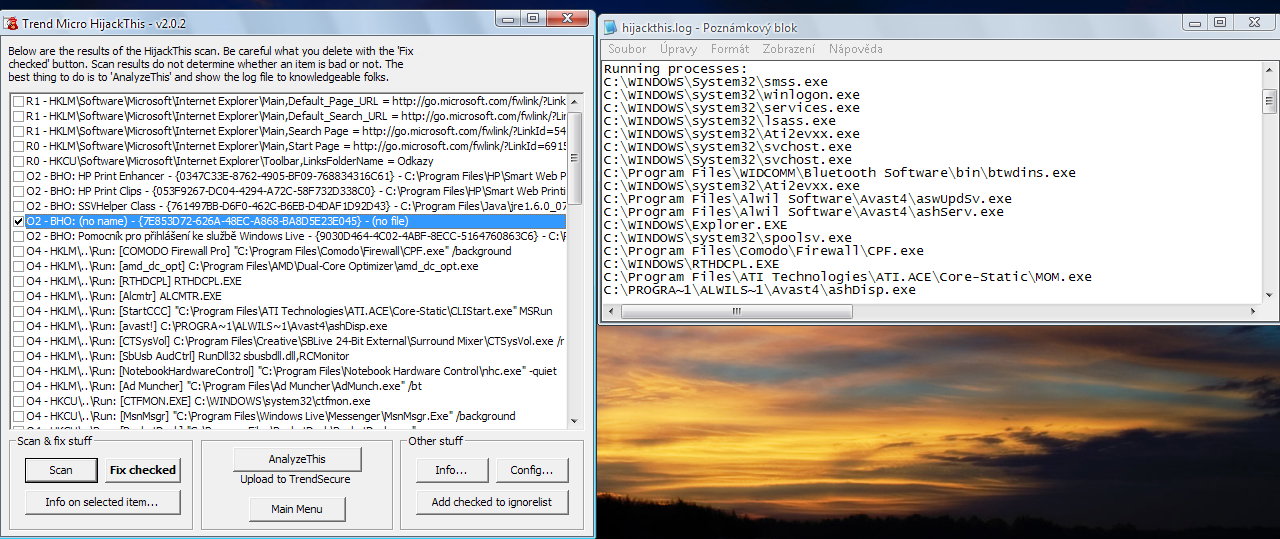Screen dimensions: 1280x539
Task: Check the CTFMON.EXE entry checkbox
Action: [19, 401]
